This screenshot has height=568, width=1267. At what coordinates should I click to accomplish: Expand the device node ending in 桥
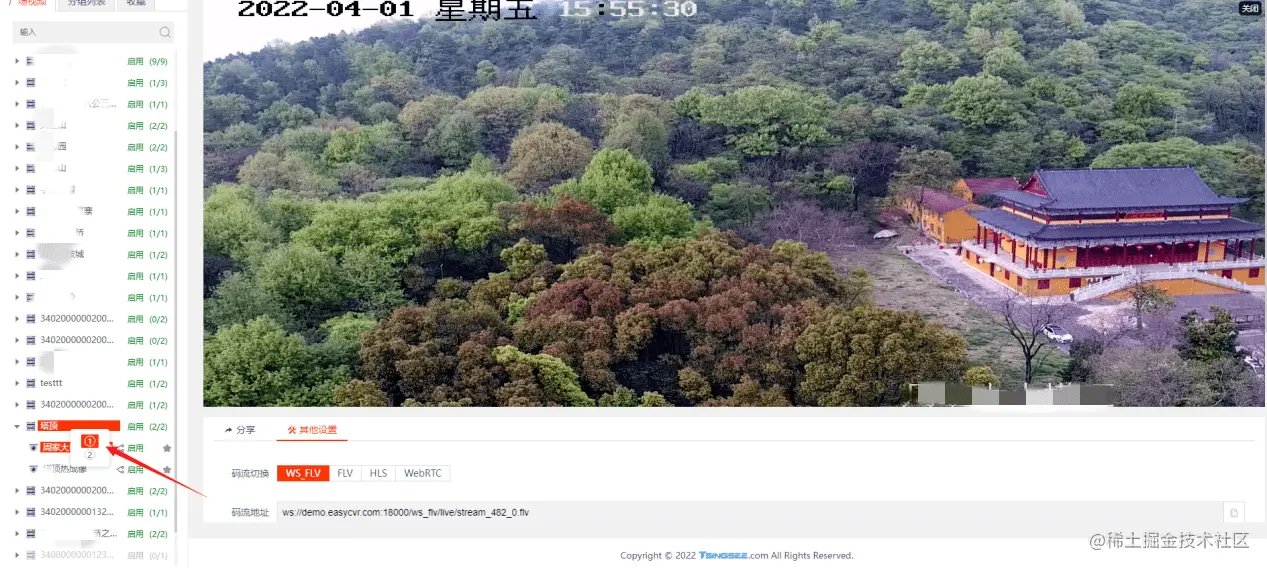point(17,233)
